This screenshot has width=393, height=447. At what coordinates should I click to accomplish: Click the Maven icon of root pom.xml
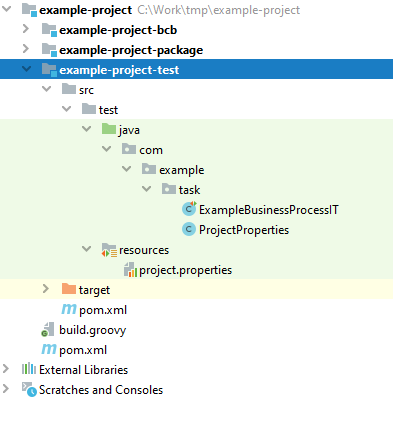pos(49,349)
